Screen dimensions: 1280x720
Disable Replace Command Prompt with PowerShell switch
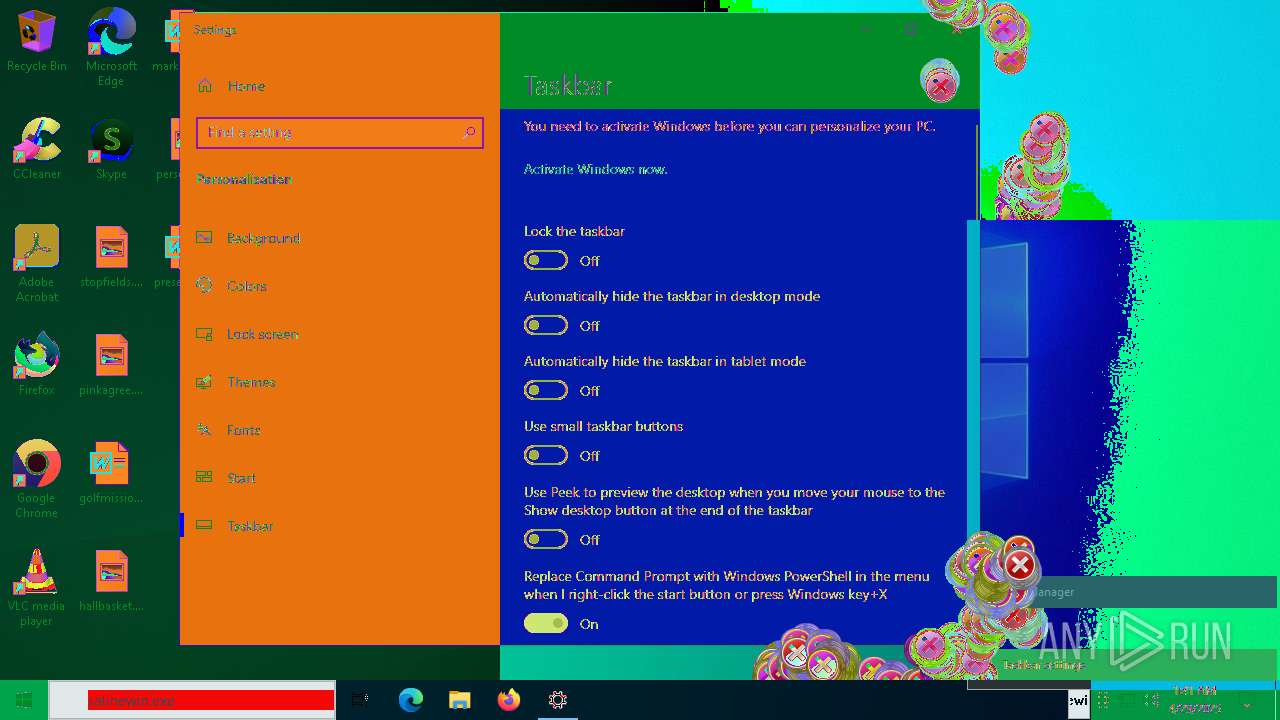click(x=546, y=624)
